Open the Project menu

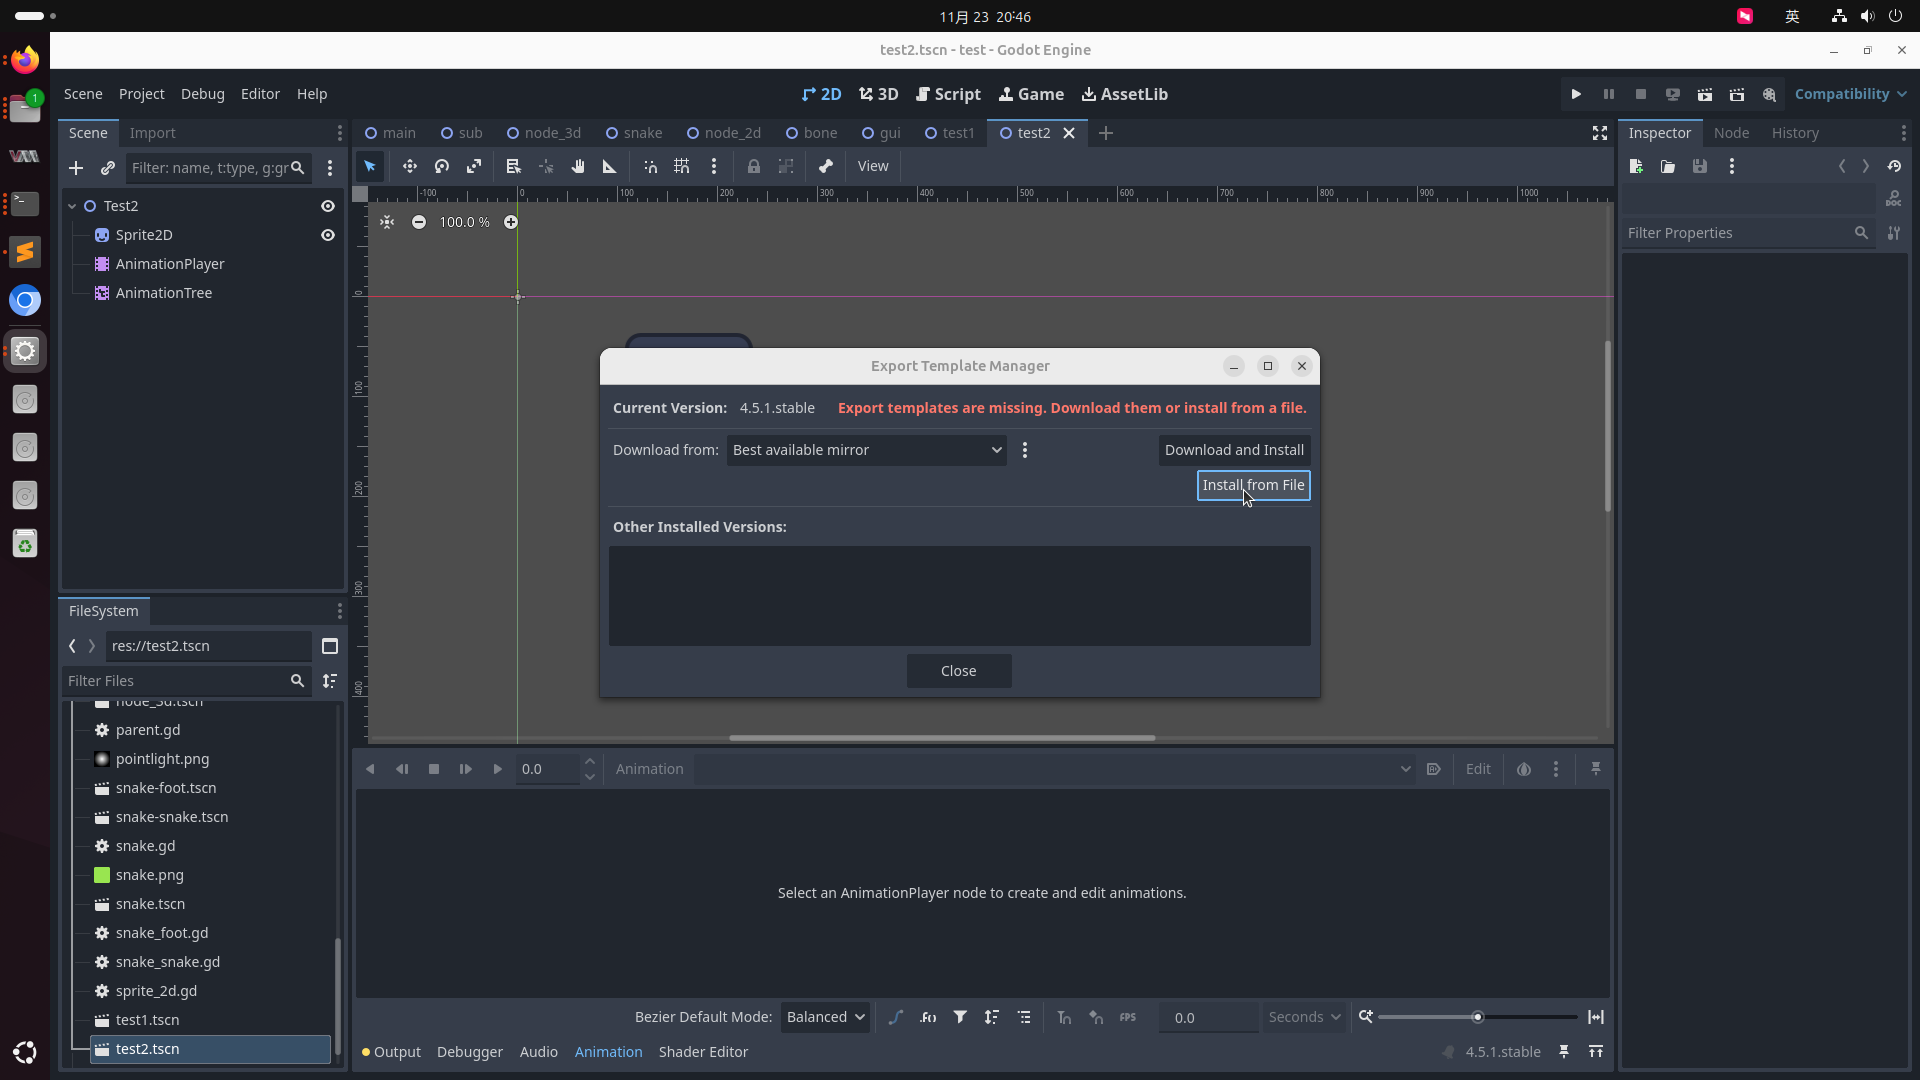141,94
